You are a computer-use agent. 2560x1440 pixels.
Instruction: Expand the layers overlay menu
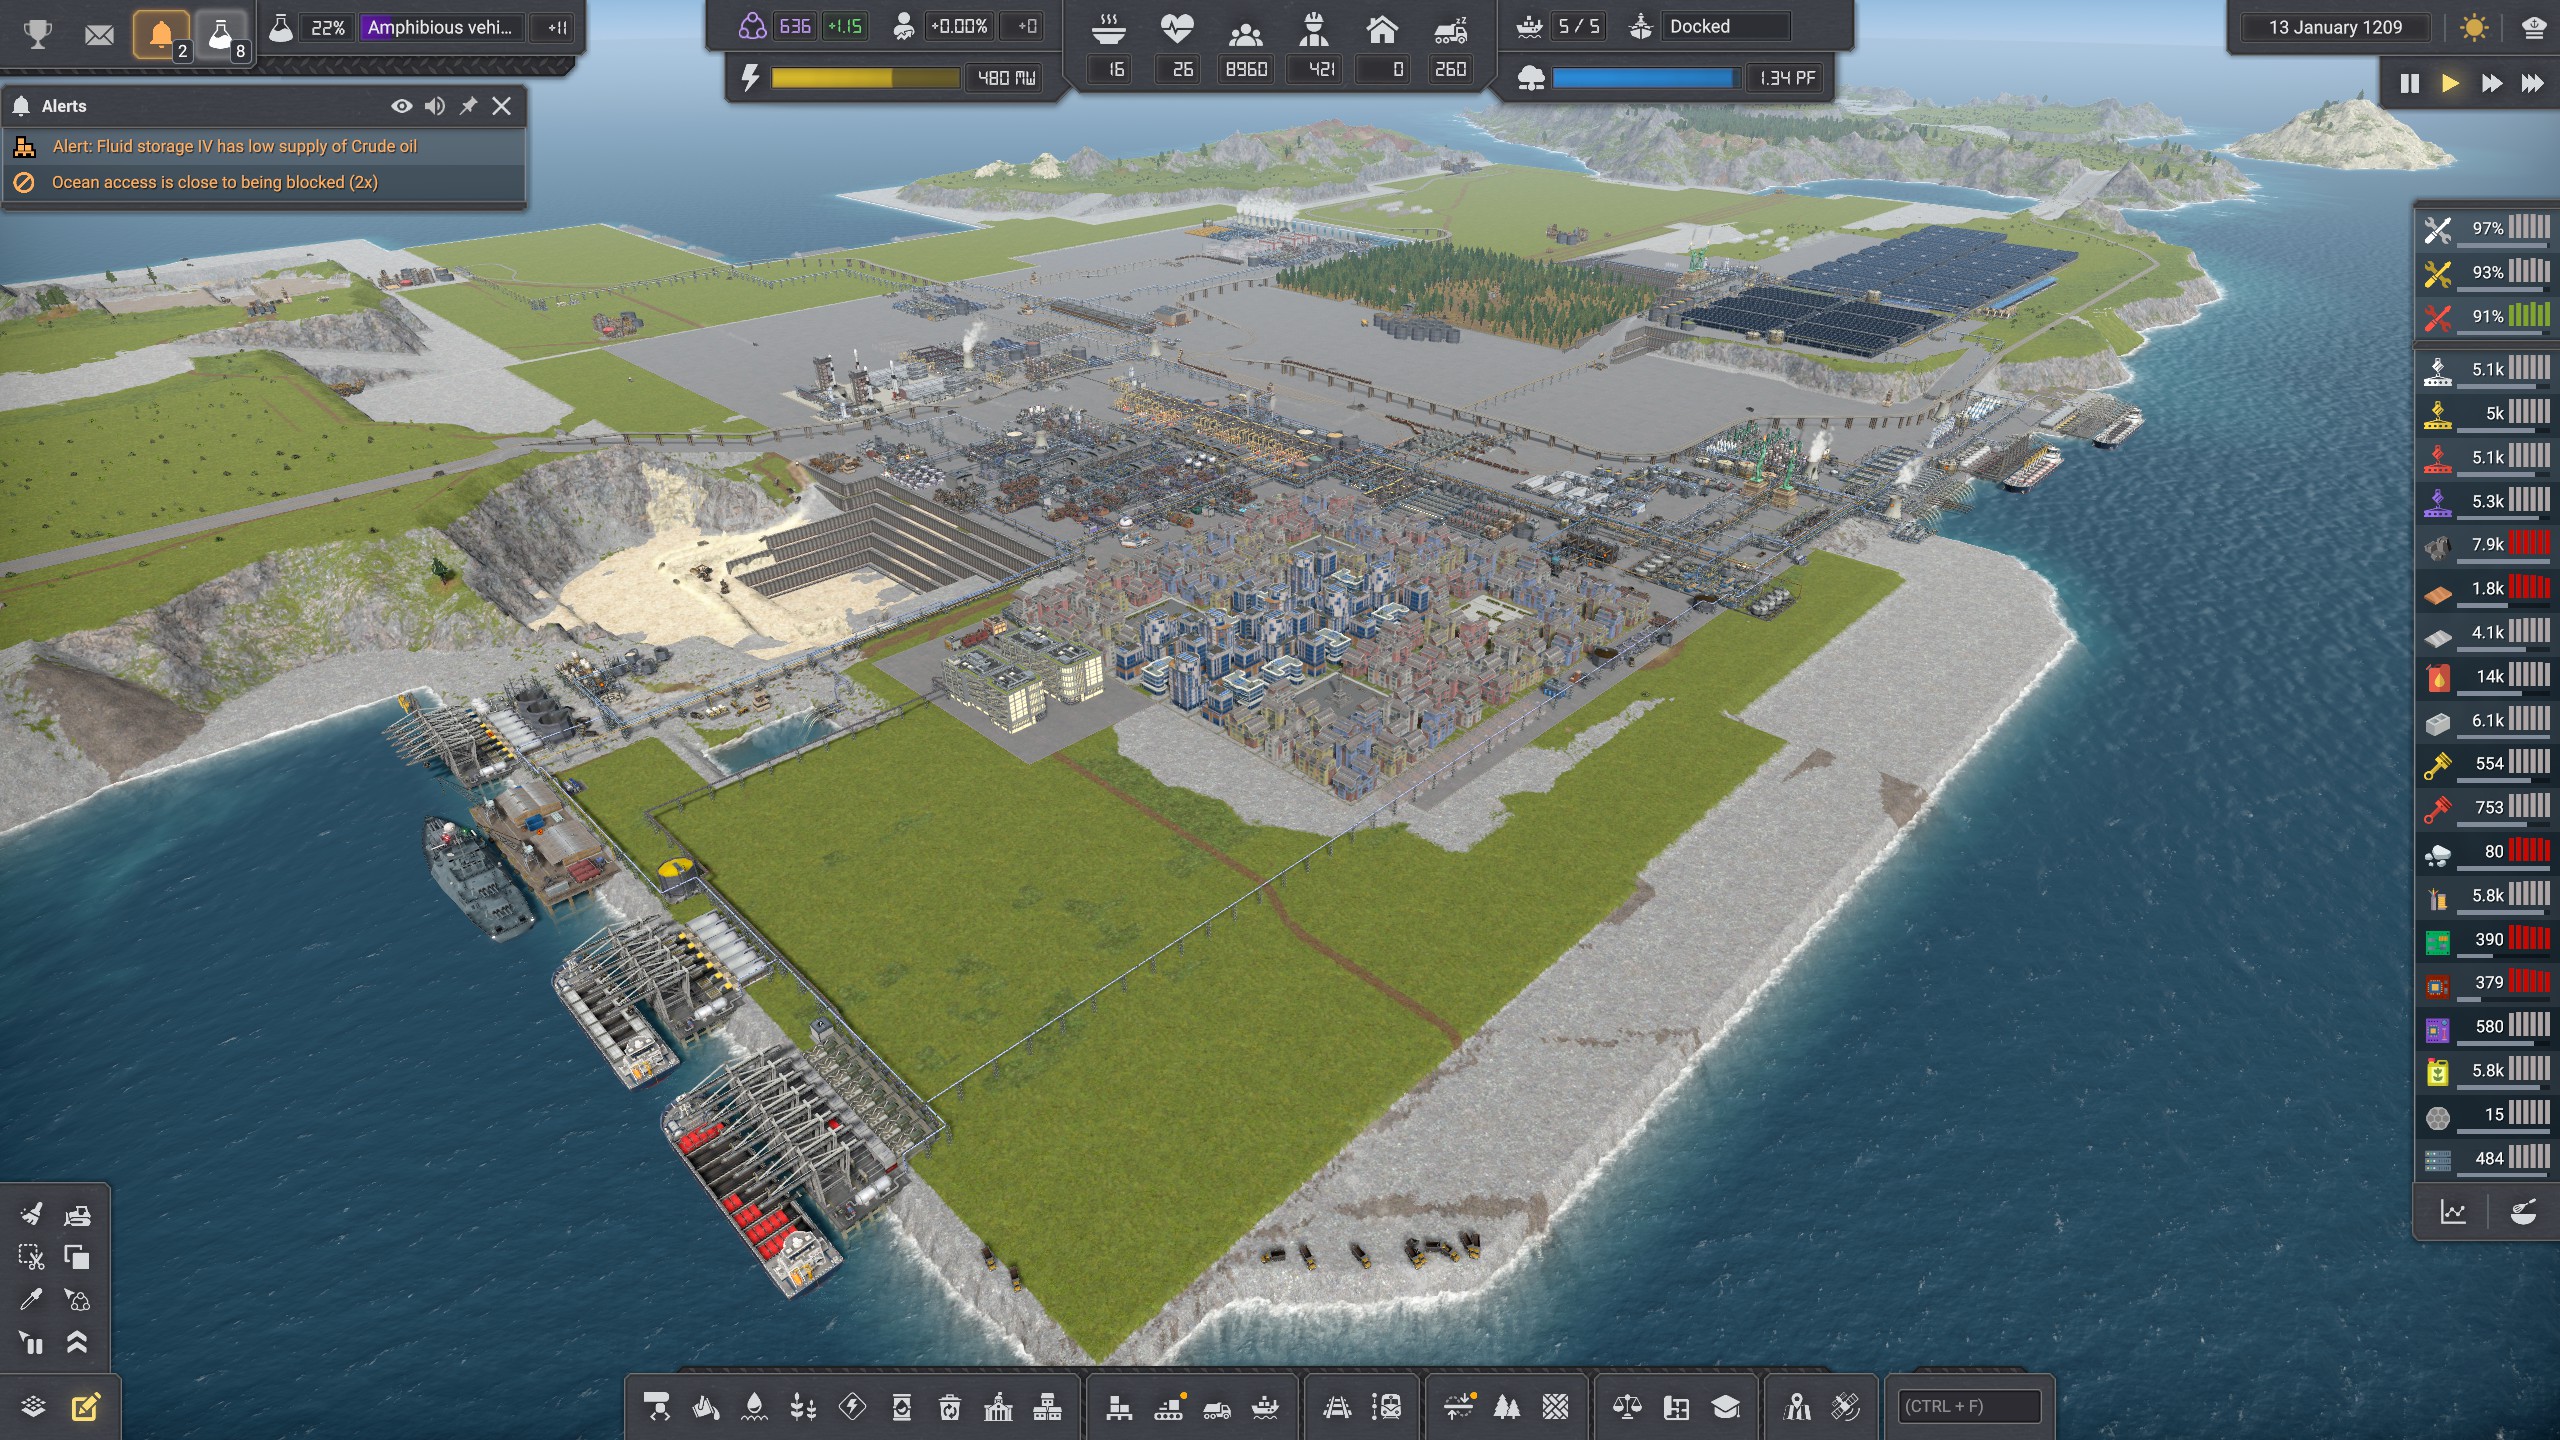coord(33,1407)
